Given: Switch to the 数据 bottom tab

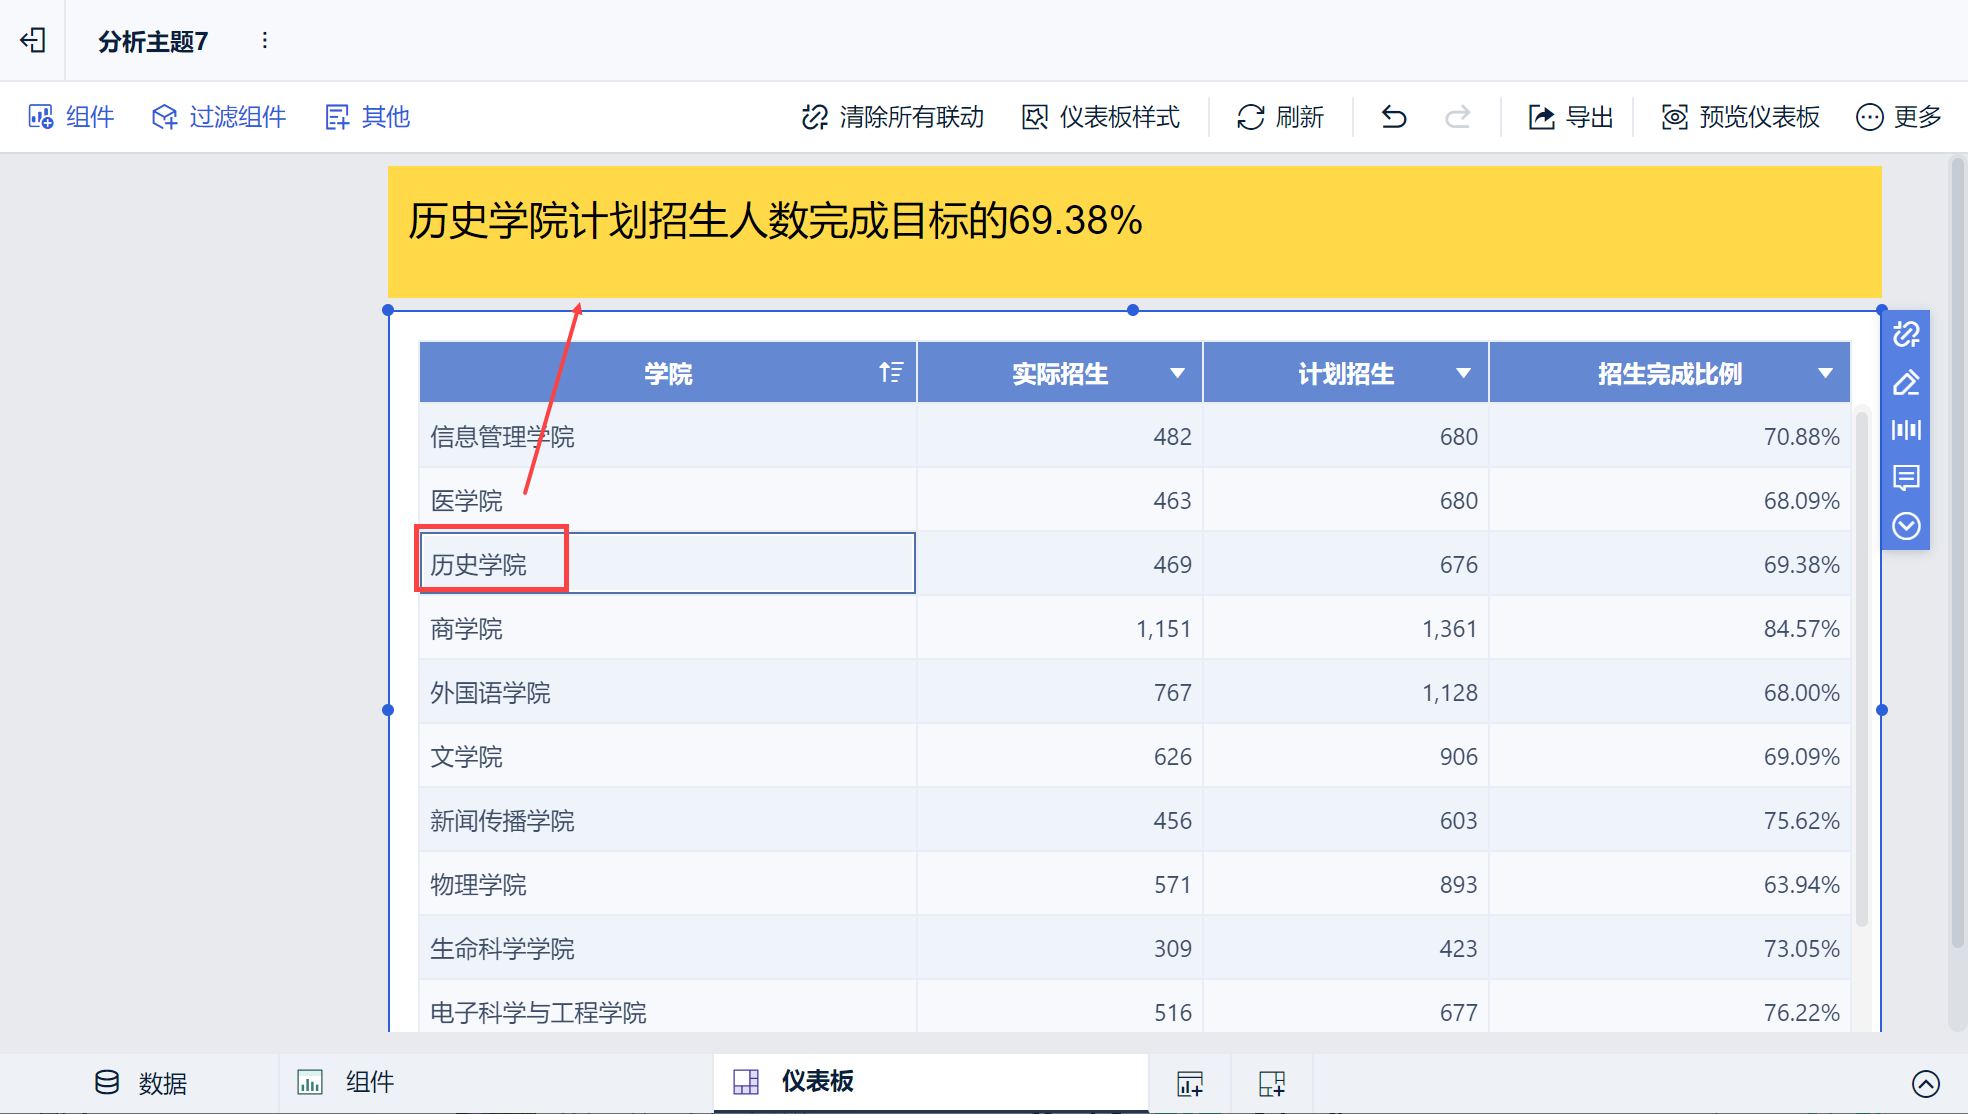Looking at the screenshot, I should pyautogui.click(x=140, y=1083).
